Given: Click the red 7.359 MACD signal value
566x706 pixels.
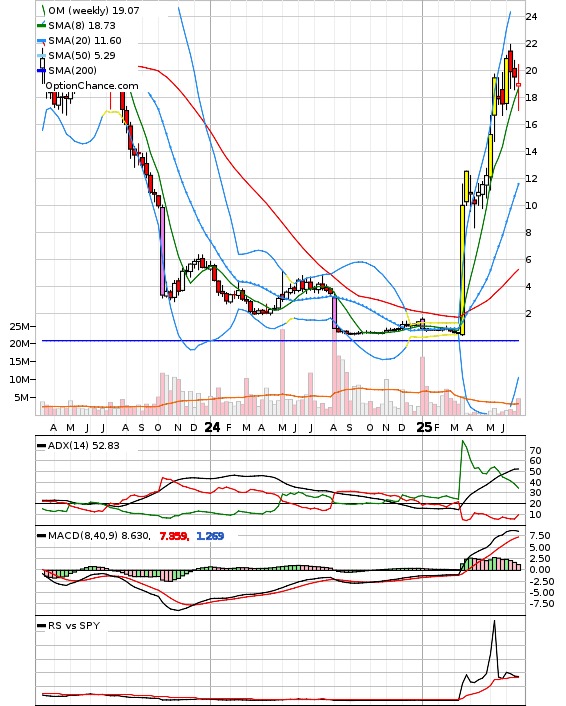Looking at the screenshot, I should pos(174,536).
